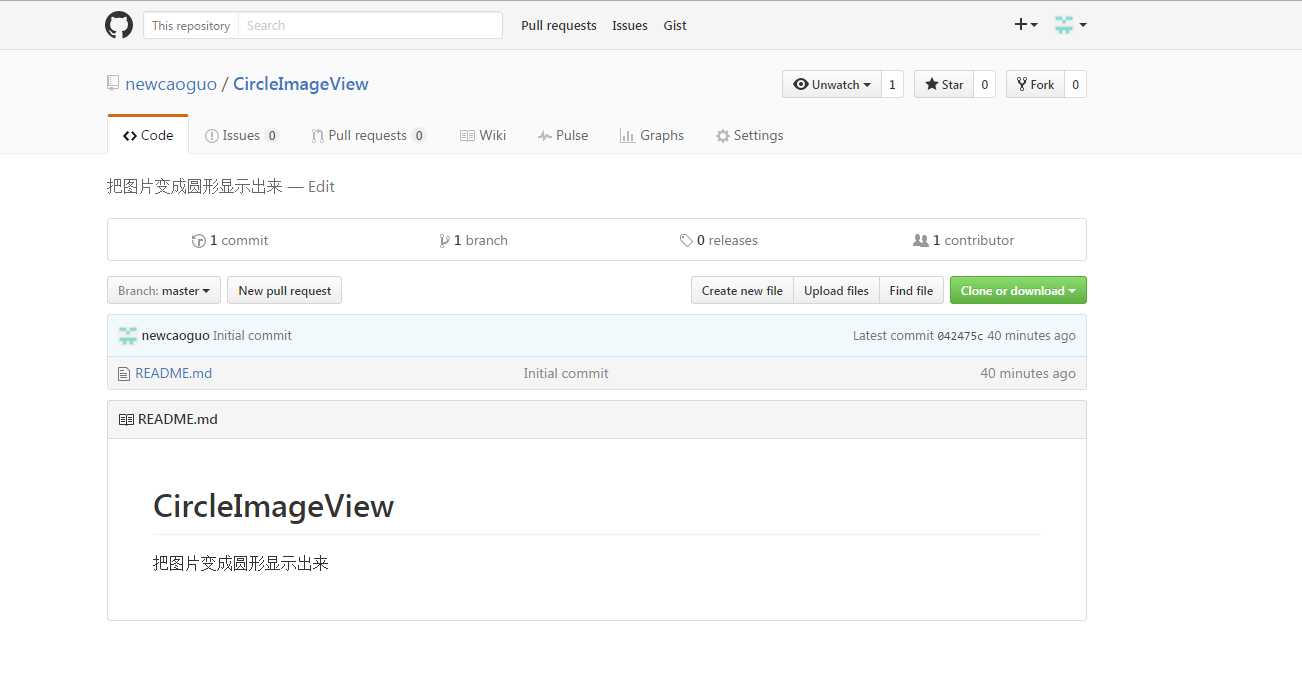The height and width of the screenshot is (678, 1302).
Task: Switch to the Pull requests repository tab
Action: click(x=368, y=135)
